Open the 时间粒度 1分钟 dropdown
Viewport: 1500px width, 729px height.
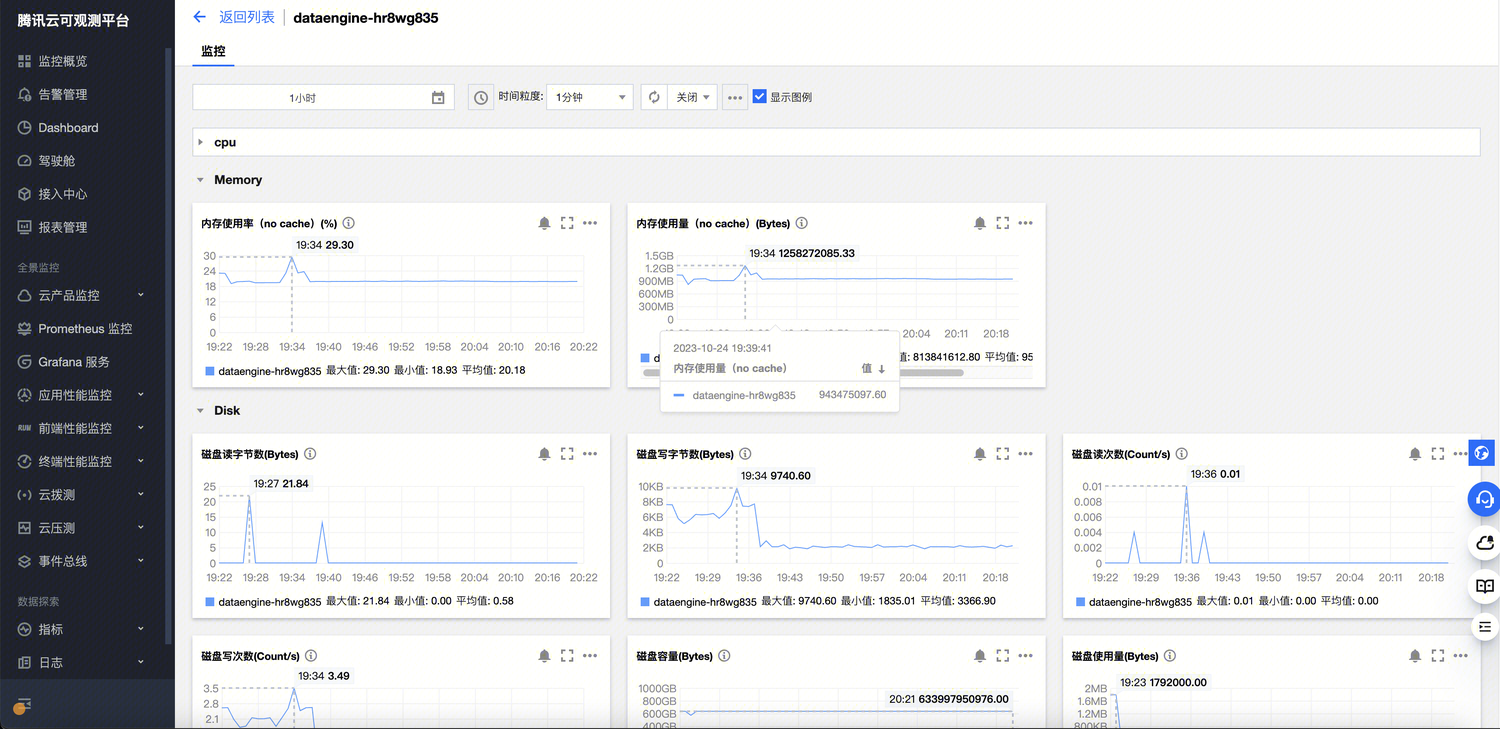click(589, 97)
